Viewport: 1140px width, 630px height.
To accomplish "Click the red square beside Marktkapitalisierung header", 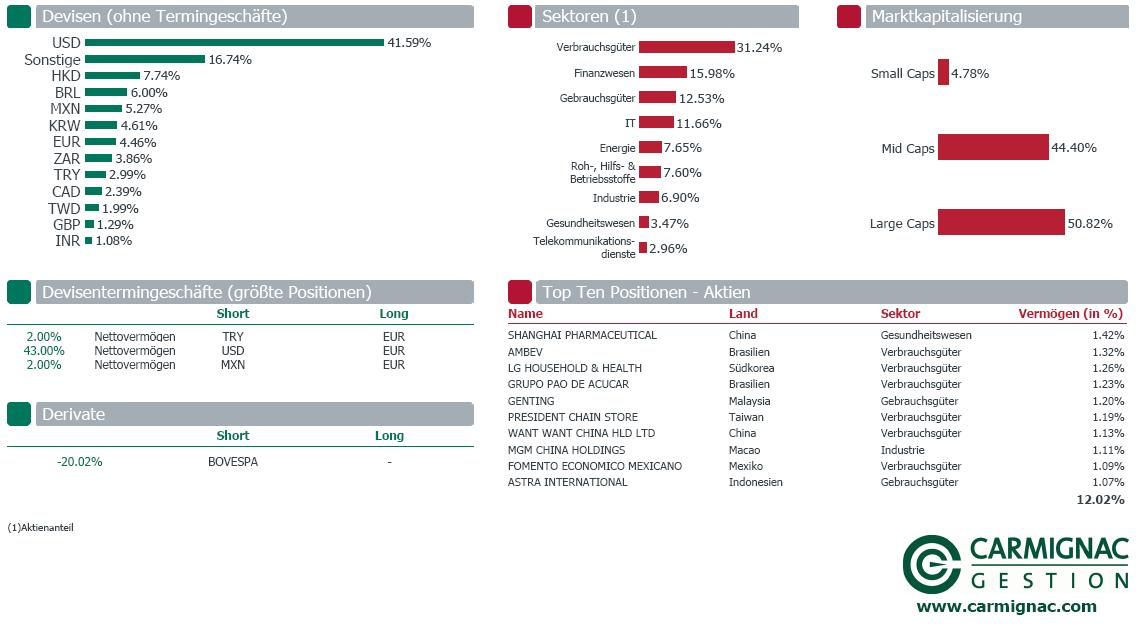I will tap(848, 17).
